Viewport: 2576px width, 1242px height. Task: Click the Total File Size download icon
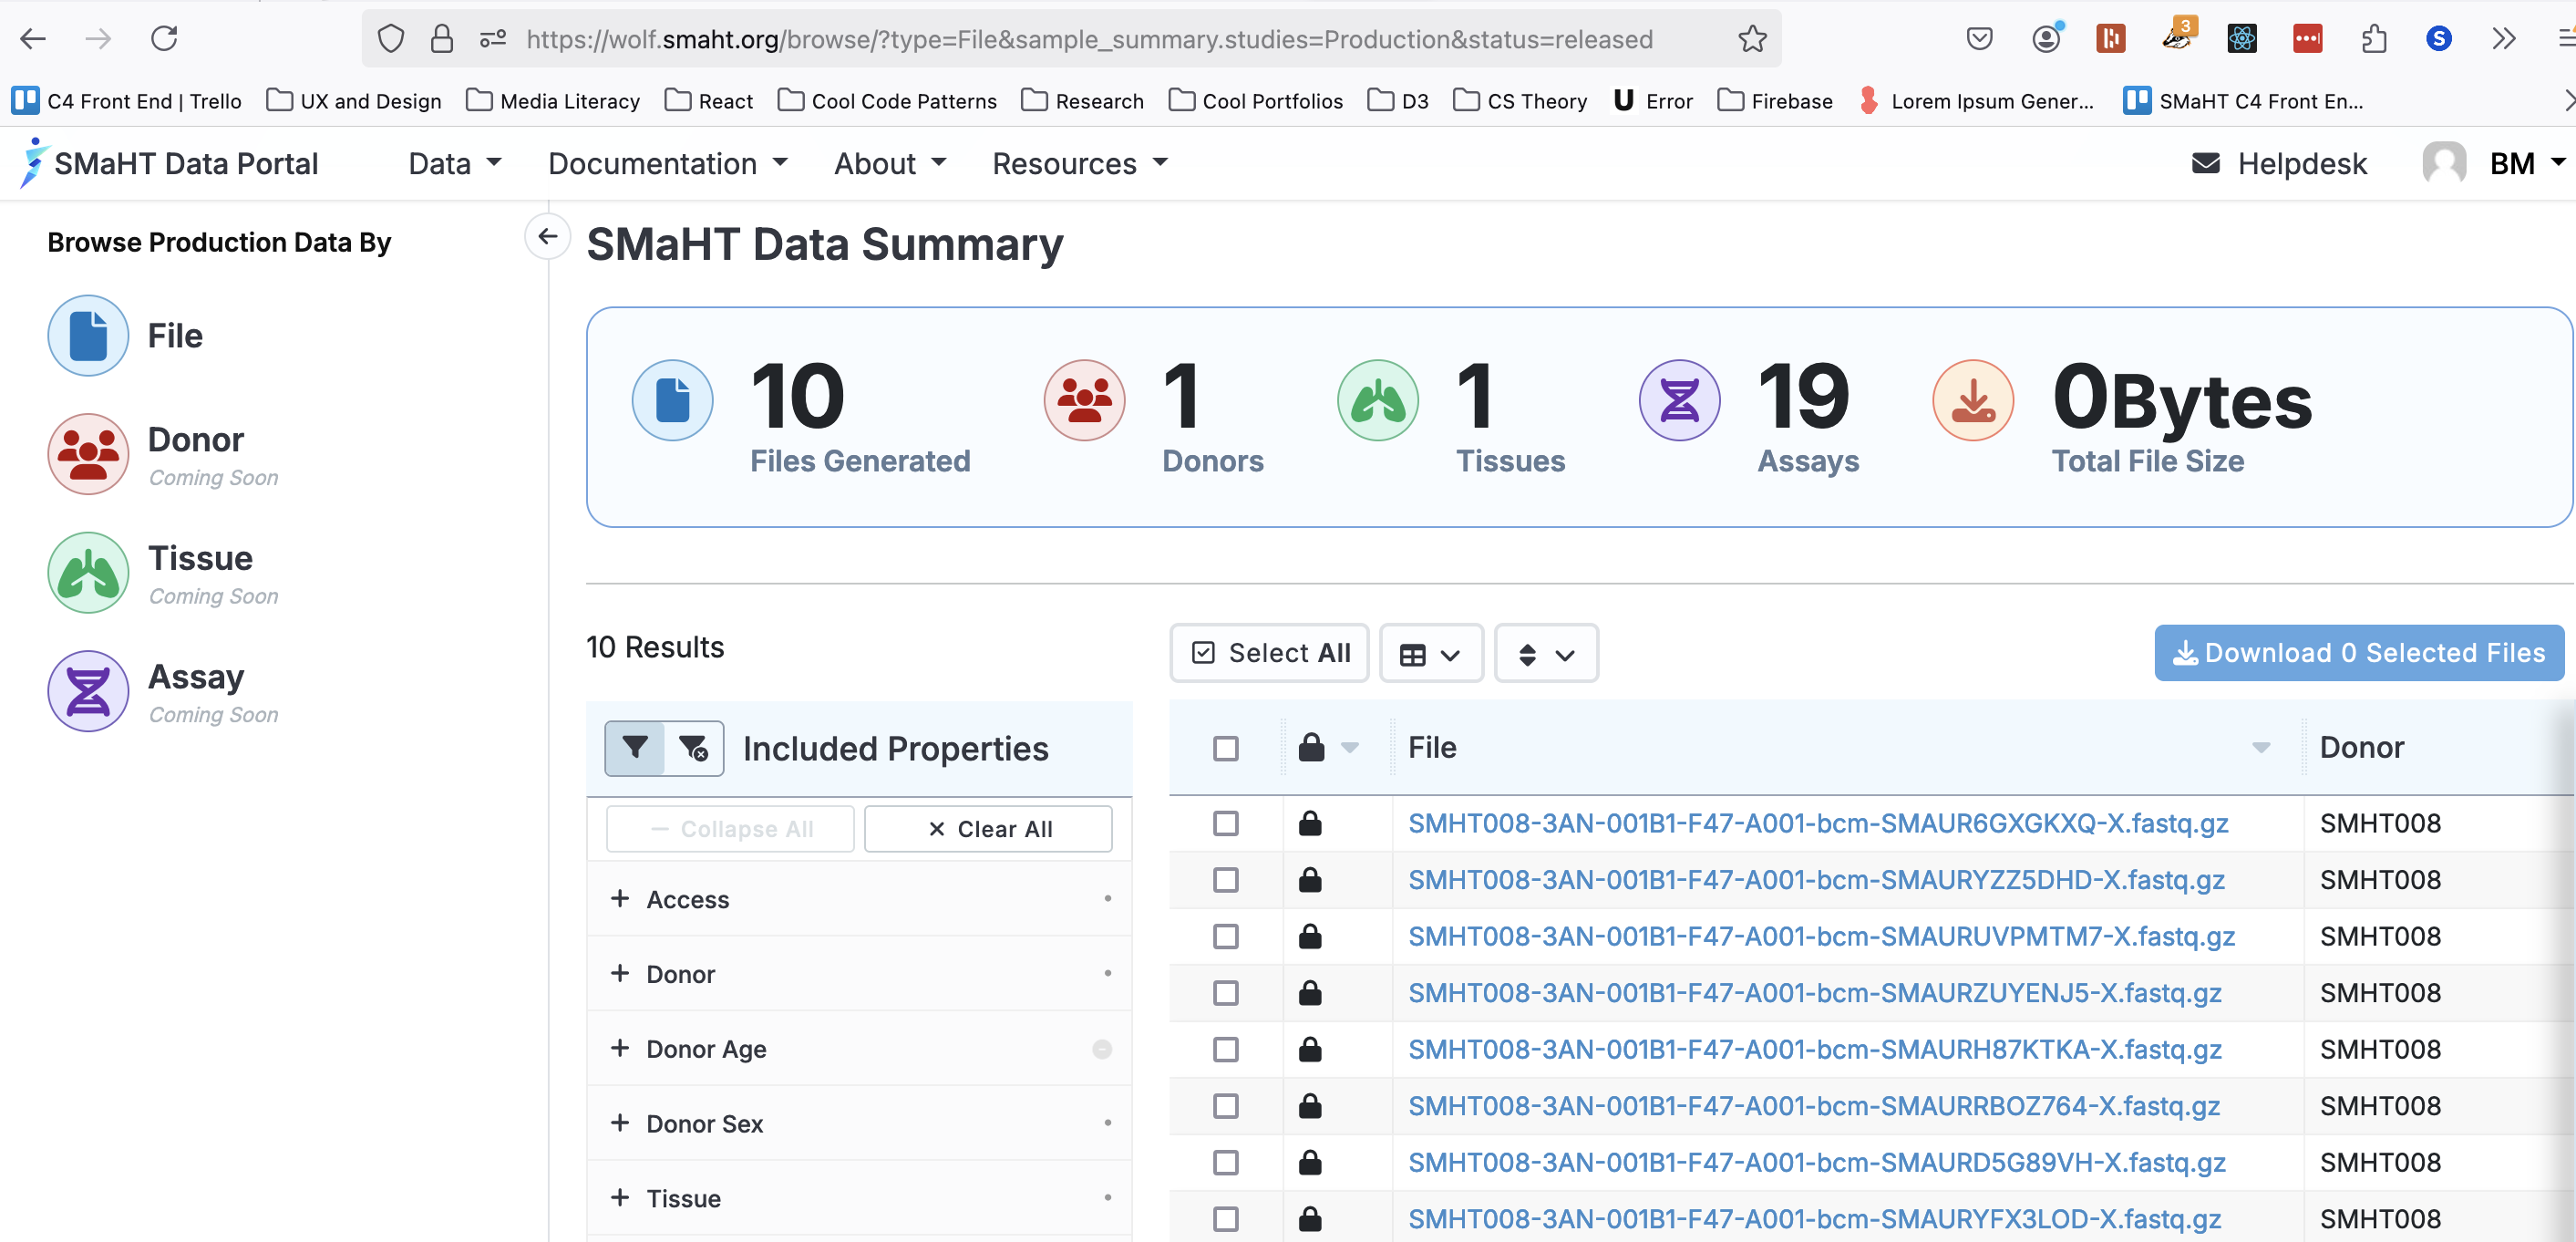pyautogui.click(x=1973, y=400)
